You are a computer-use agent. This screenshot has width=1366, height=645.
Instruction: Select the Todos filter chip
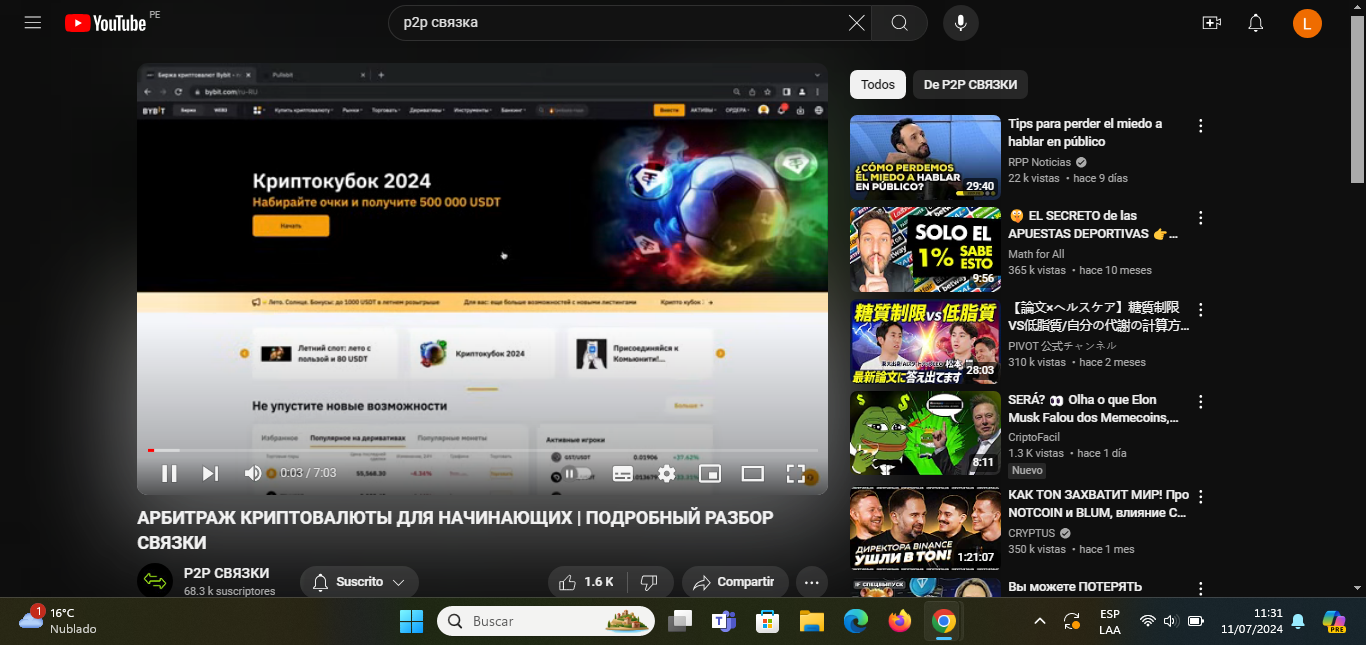pos(878,85)
